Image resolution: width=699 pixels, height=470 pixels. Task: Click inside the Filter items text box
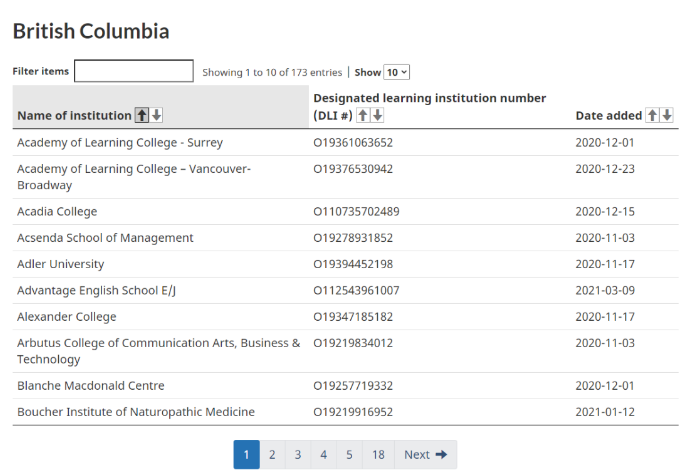point(134,71)
